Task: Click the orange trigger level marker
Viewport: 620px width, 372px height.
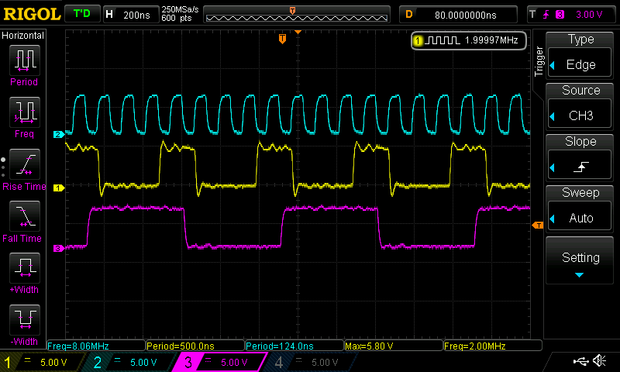Action: point(537,225)
